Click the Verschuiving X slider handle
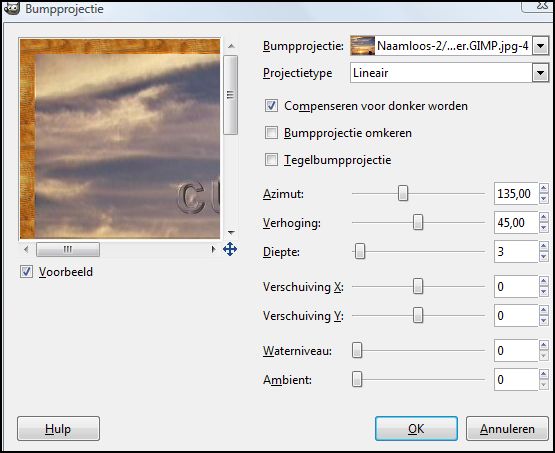 coord(418,286)
